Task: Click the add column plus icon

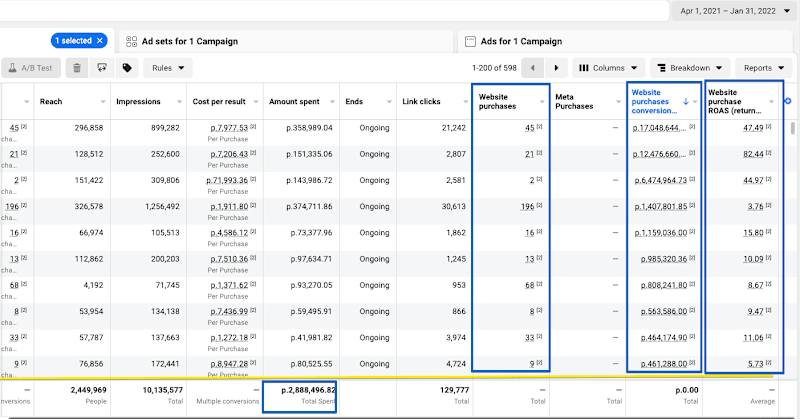Action: (x=788, y=101)
